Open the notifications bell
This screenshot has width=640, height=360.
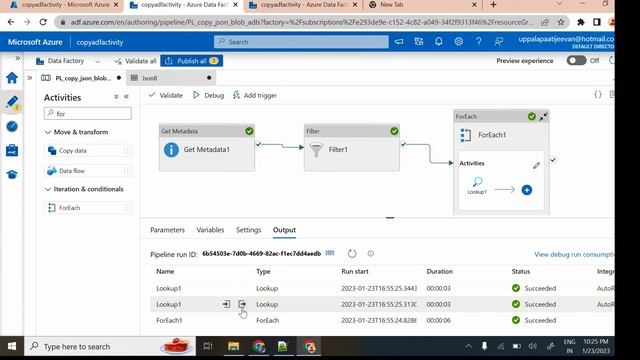click(x=438, y=42)
